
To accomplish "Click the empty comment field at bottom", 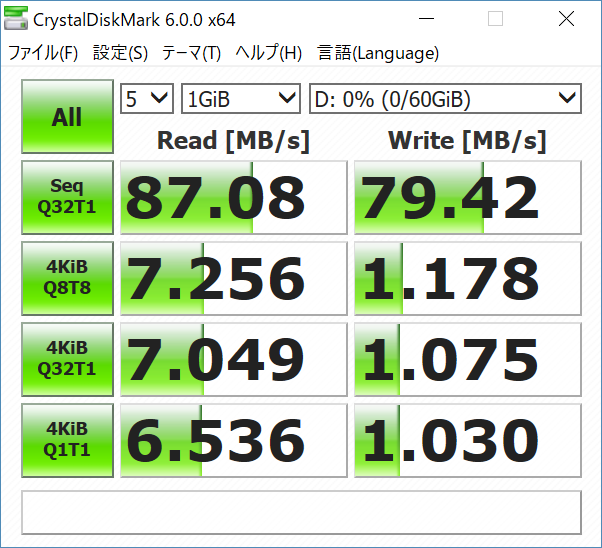I will 301,512.
